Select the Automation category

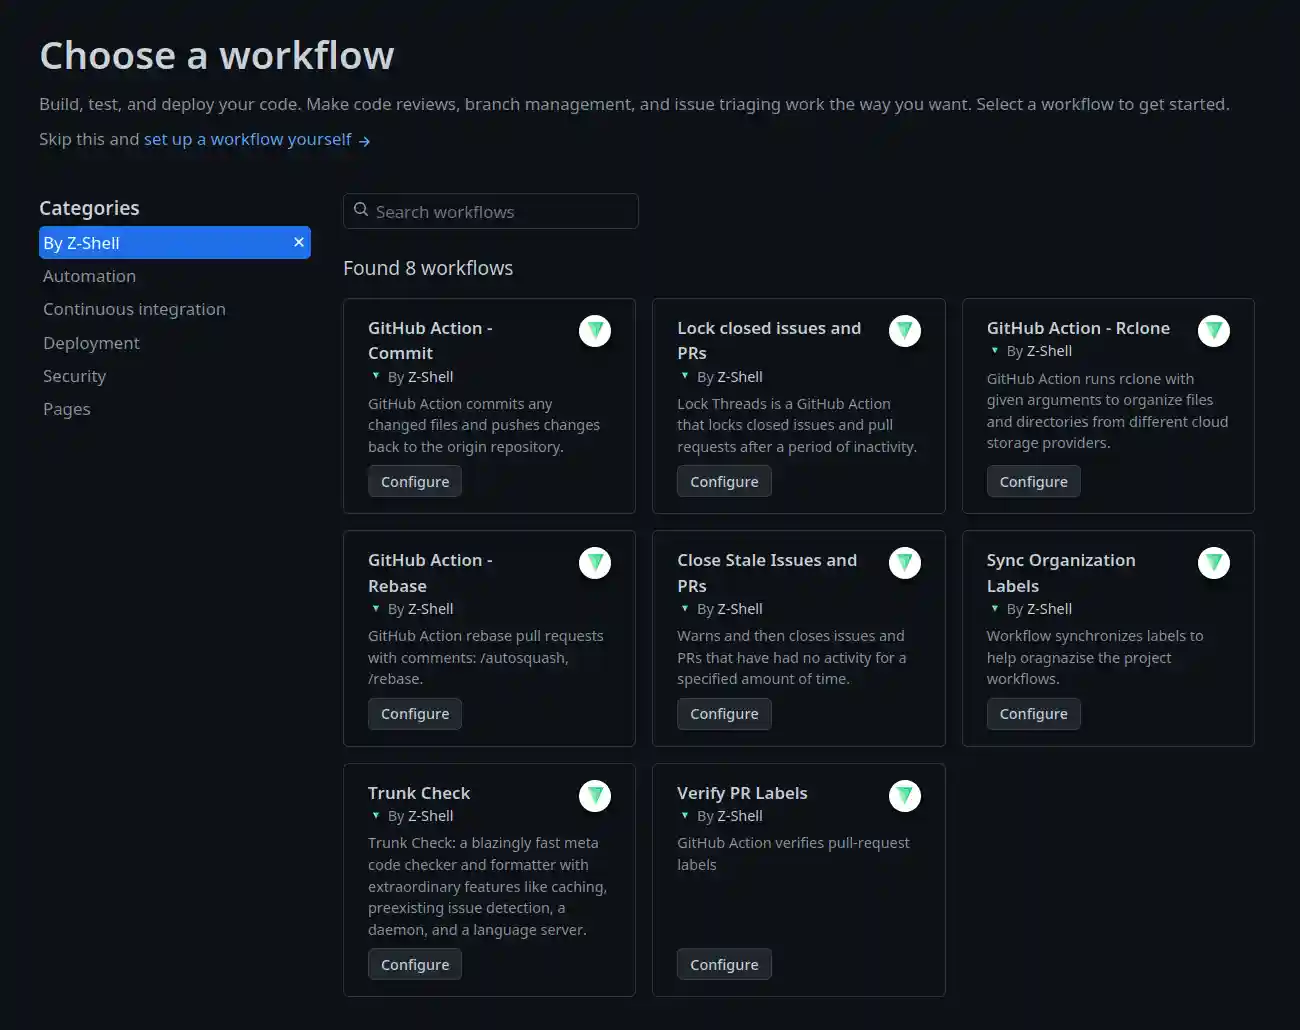point(89,276)
